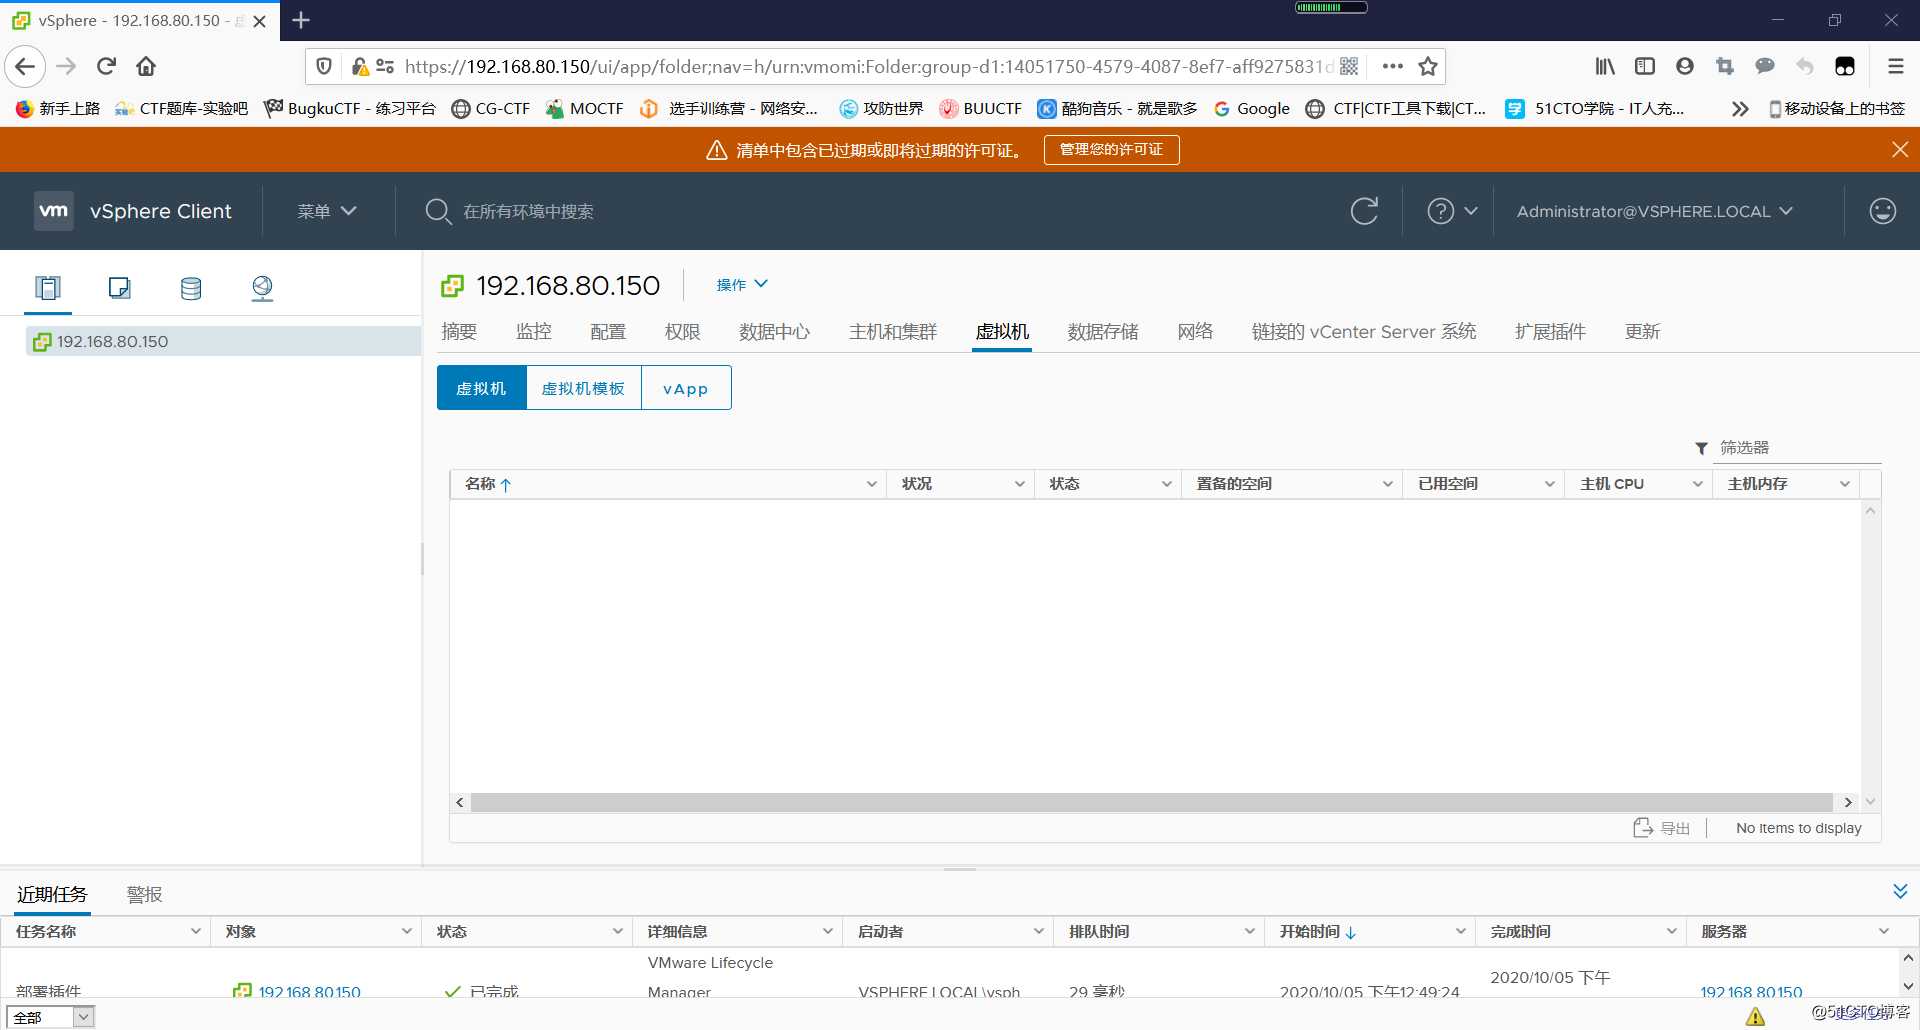This screenshot has width=1920, height=1030.
Task: Switch to the 配置 tab
Action: pyautogui.click(x=608, y=332)
